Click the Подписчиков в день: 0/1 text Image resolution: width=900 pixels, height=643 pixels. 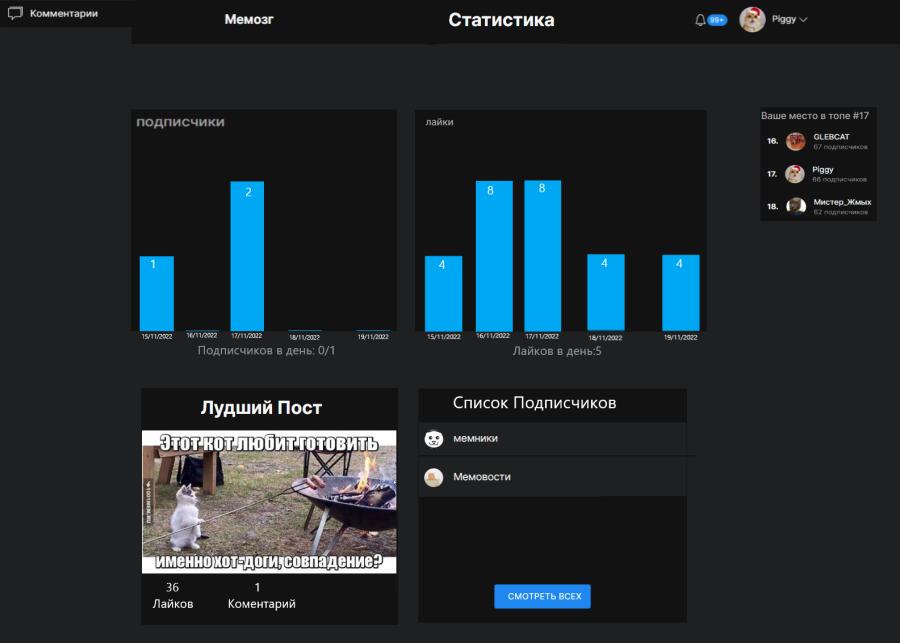tap(266, 350)
